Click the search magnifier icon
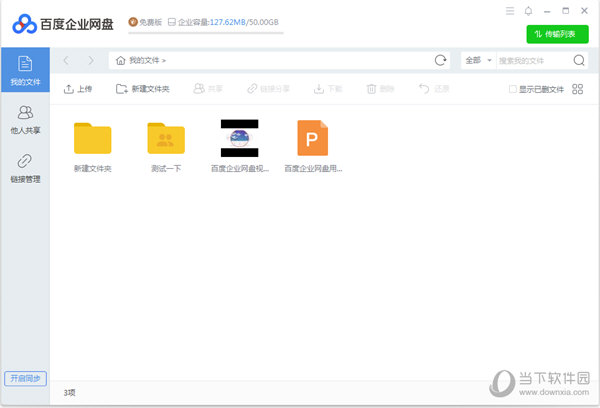Image resolution: width=600 pixels, height=408 pixels. (579, 60)
